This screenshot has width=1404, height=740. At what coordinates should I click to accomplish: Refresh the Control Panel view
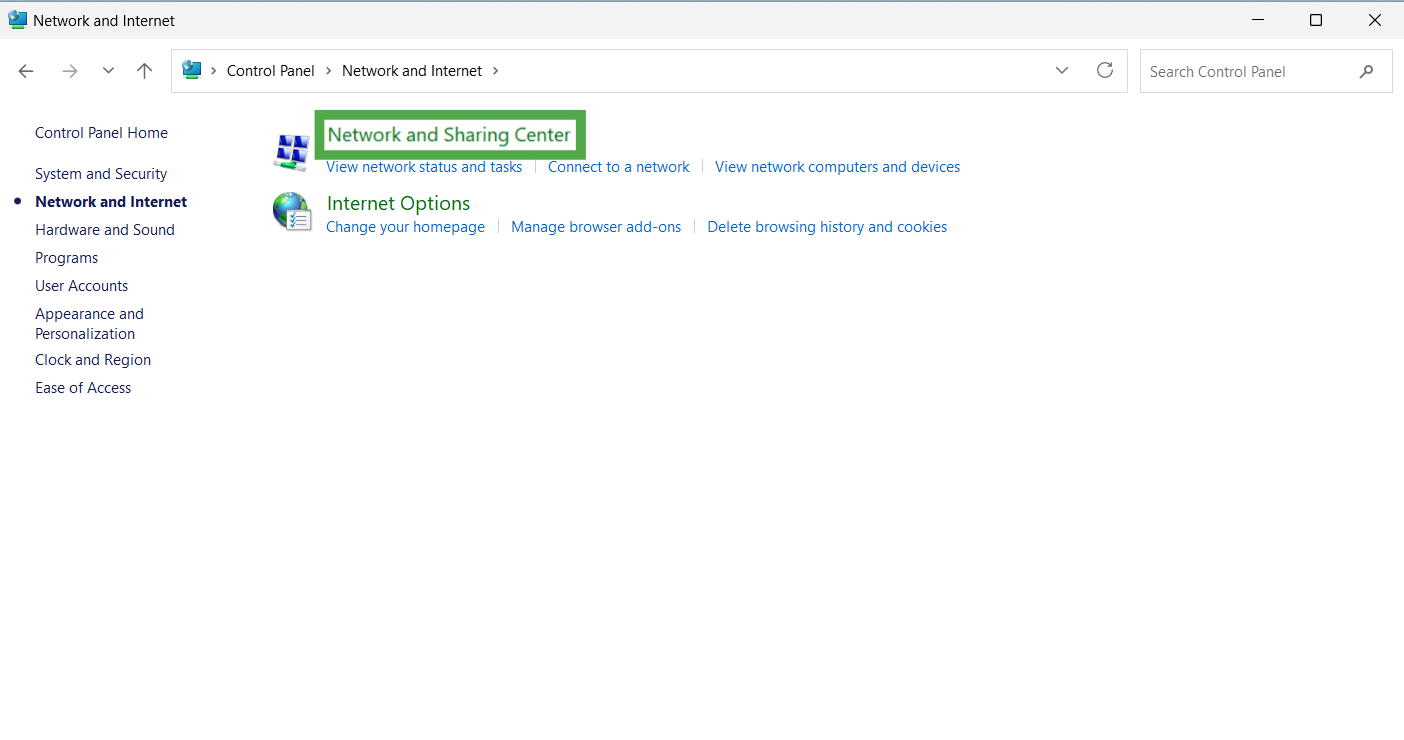[1105, 70]
